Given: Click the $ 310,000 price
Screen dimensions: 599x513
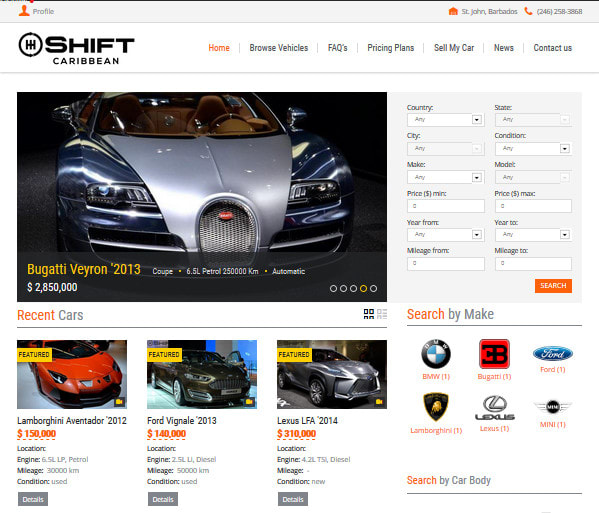Looking at the screenshot, I should [x=296, y=434].
